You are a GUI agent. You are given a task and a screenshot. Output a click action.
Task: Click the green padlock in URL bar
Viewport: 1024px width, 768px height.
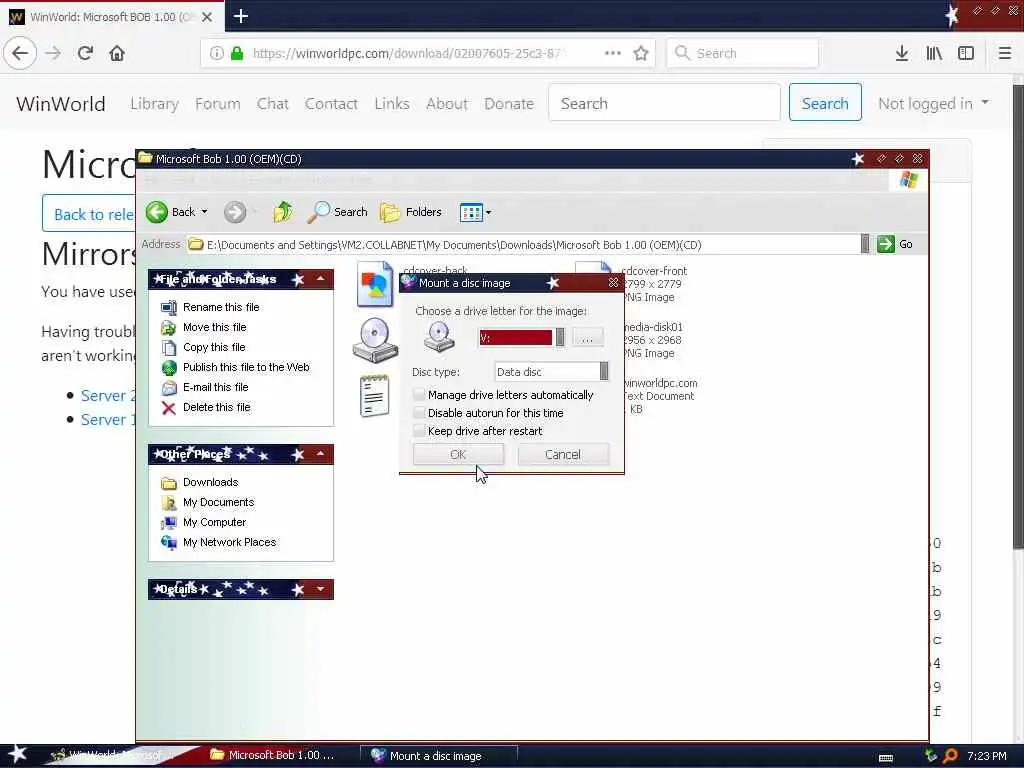click(x=237, y=53)
